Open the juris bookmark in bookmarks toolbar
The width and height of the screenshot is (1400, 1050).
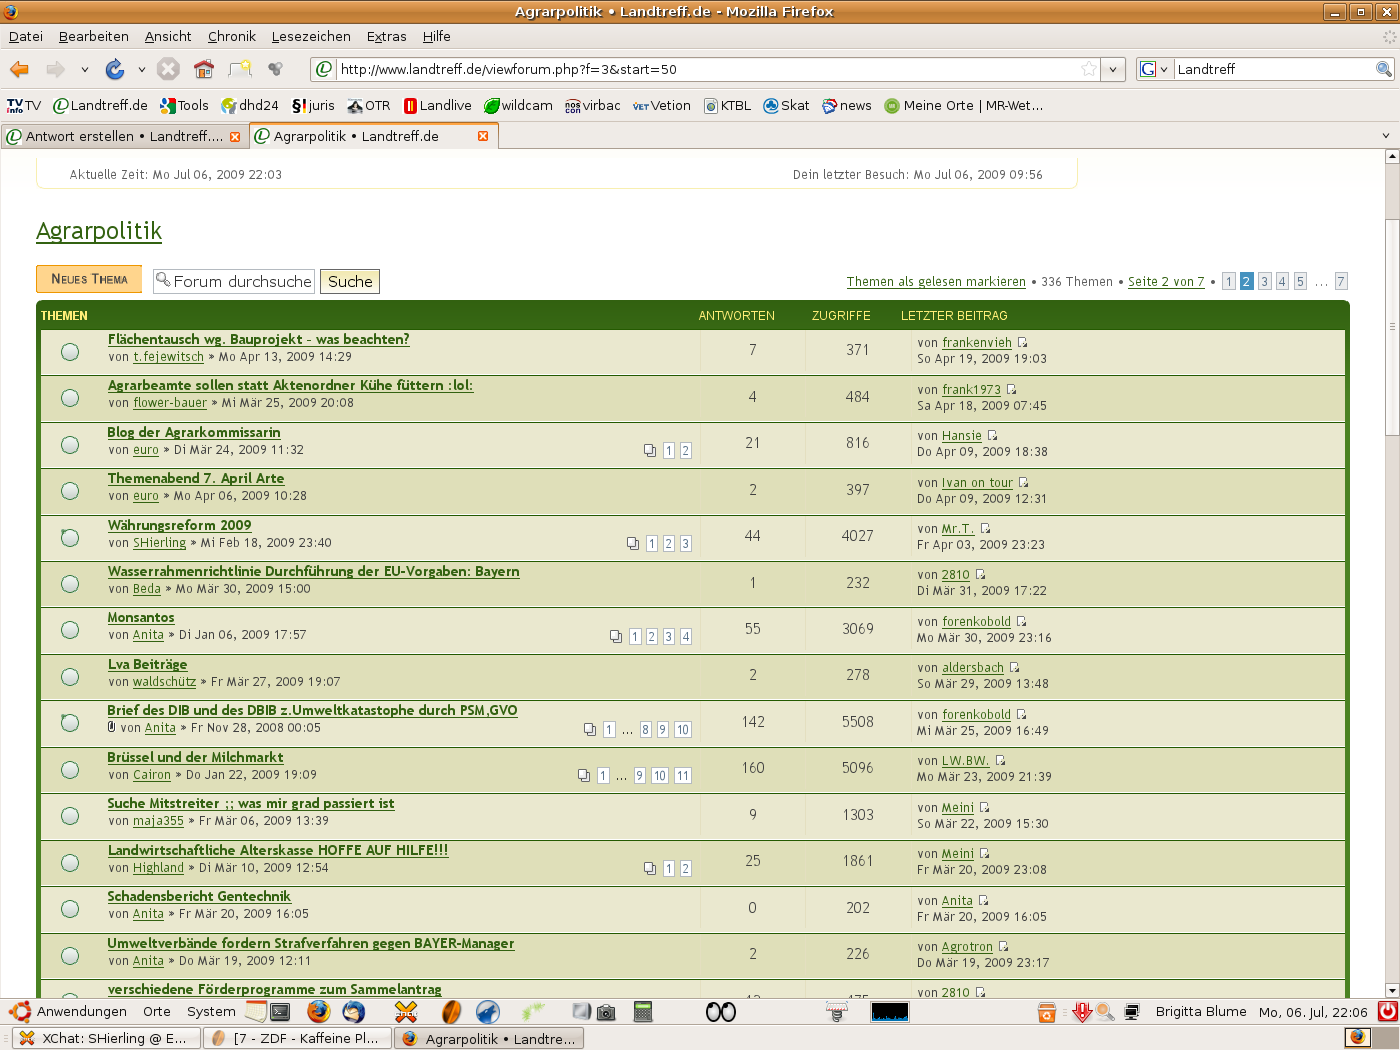313,106
